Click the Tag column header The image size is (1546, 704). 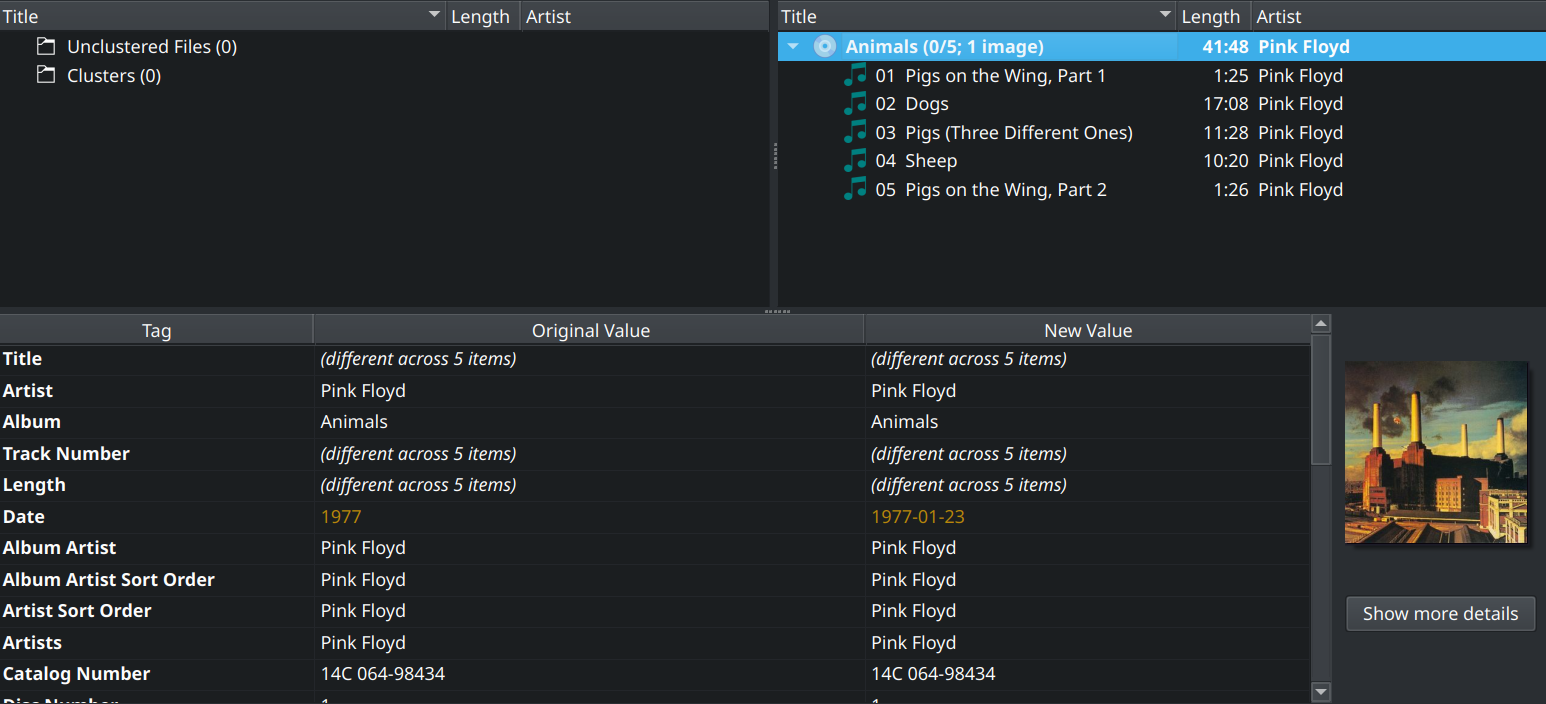pos(157,330)
